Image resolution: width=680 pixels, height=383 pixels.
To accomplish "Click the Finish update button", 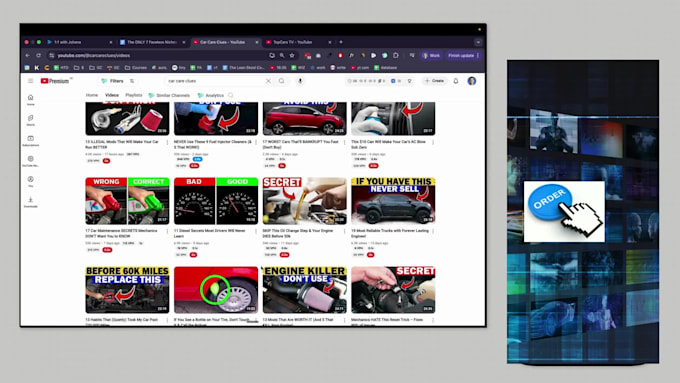I will [x=463, y=56].
